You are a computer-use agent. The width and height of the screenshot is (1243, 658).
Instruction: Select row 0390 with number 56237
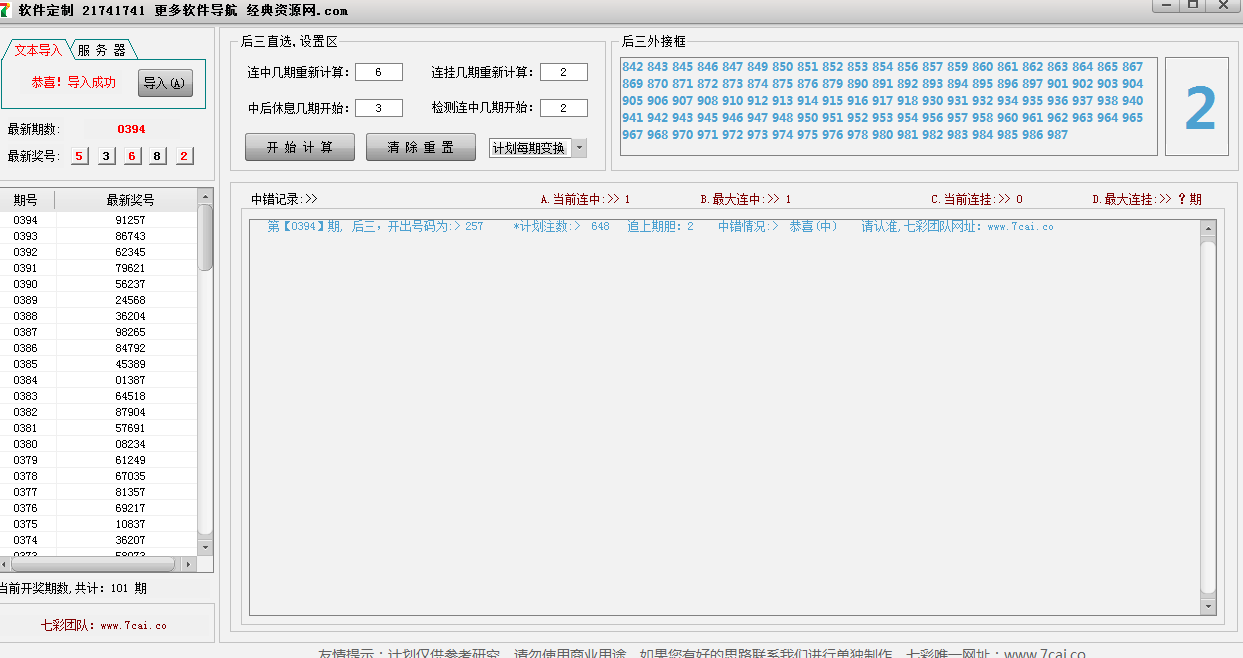98,284
